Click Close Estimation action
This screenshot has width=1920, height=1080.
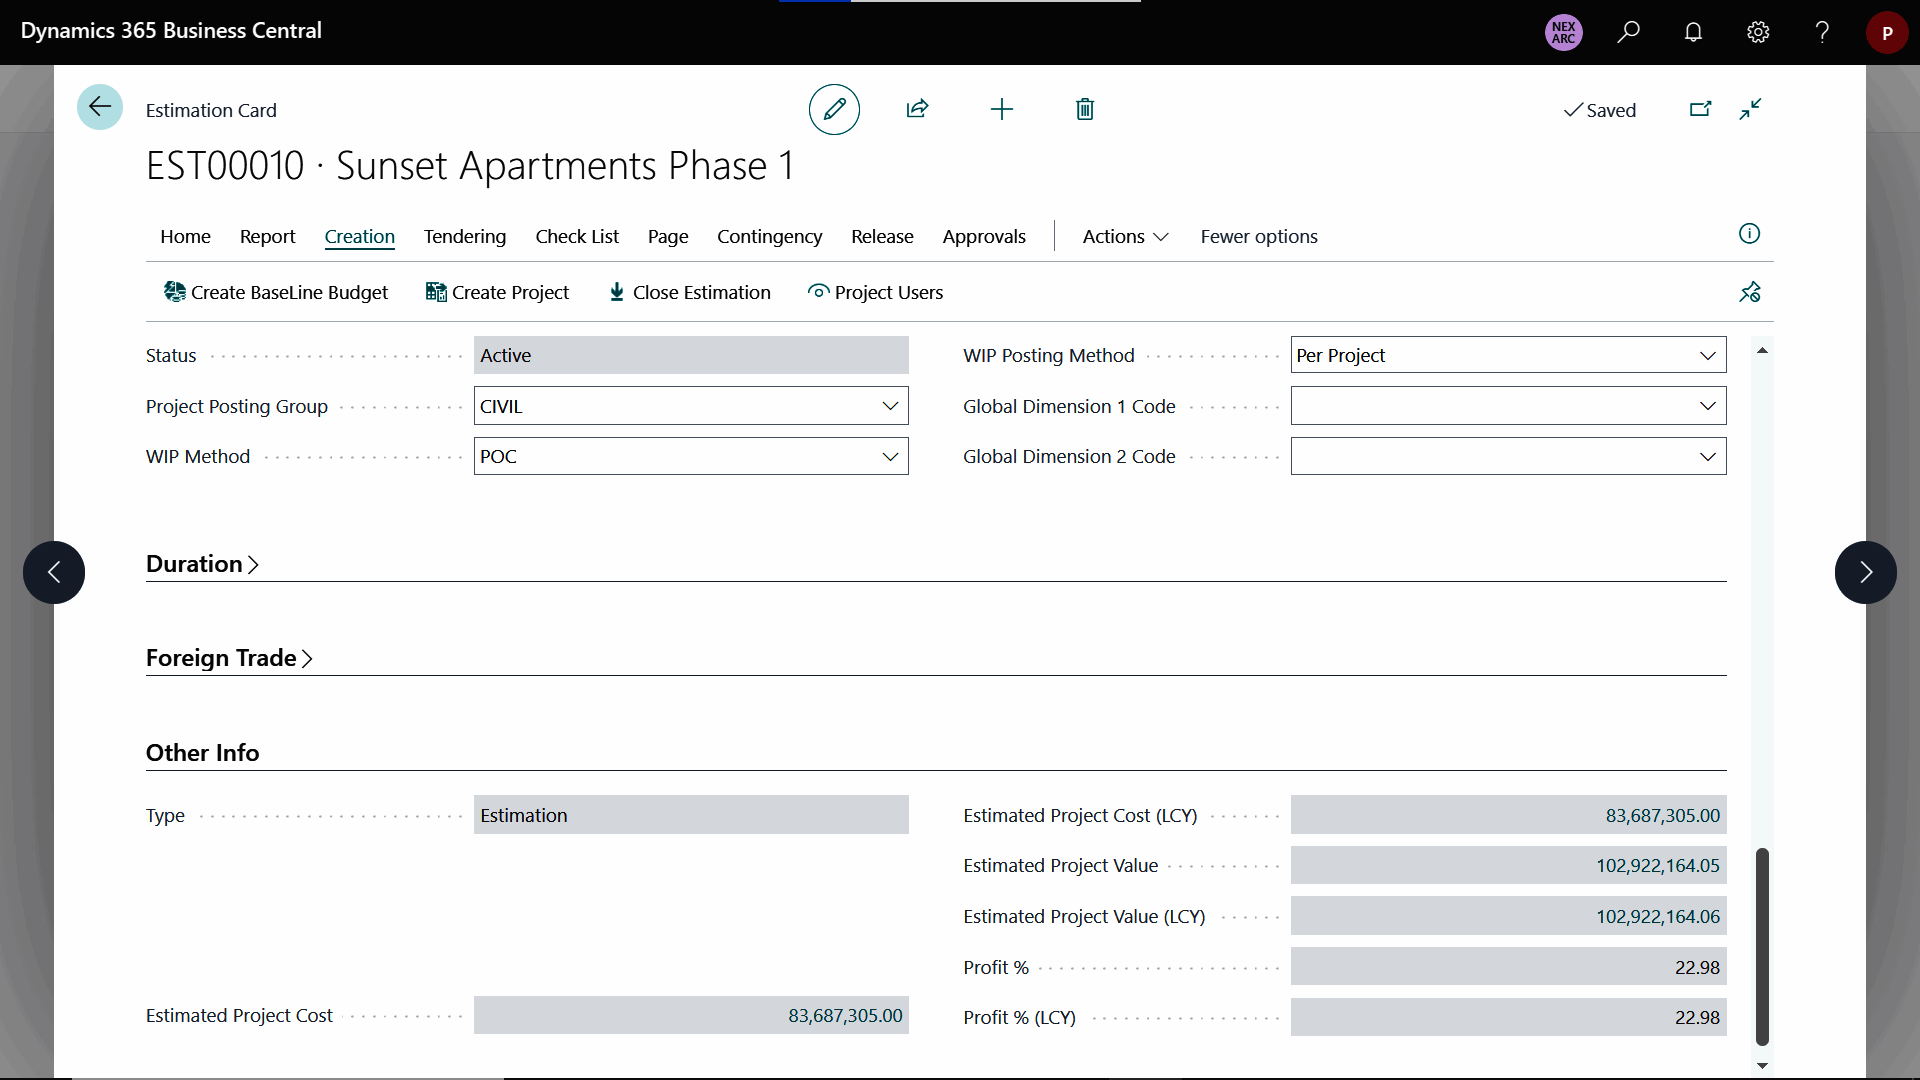pyautogui.click(x=690, y=292)
